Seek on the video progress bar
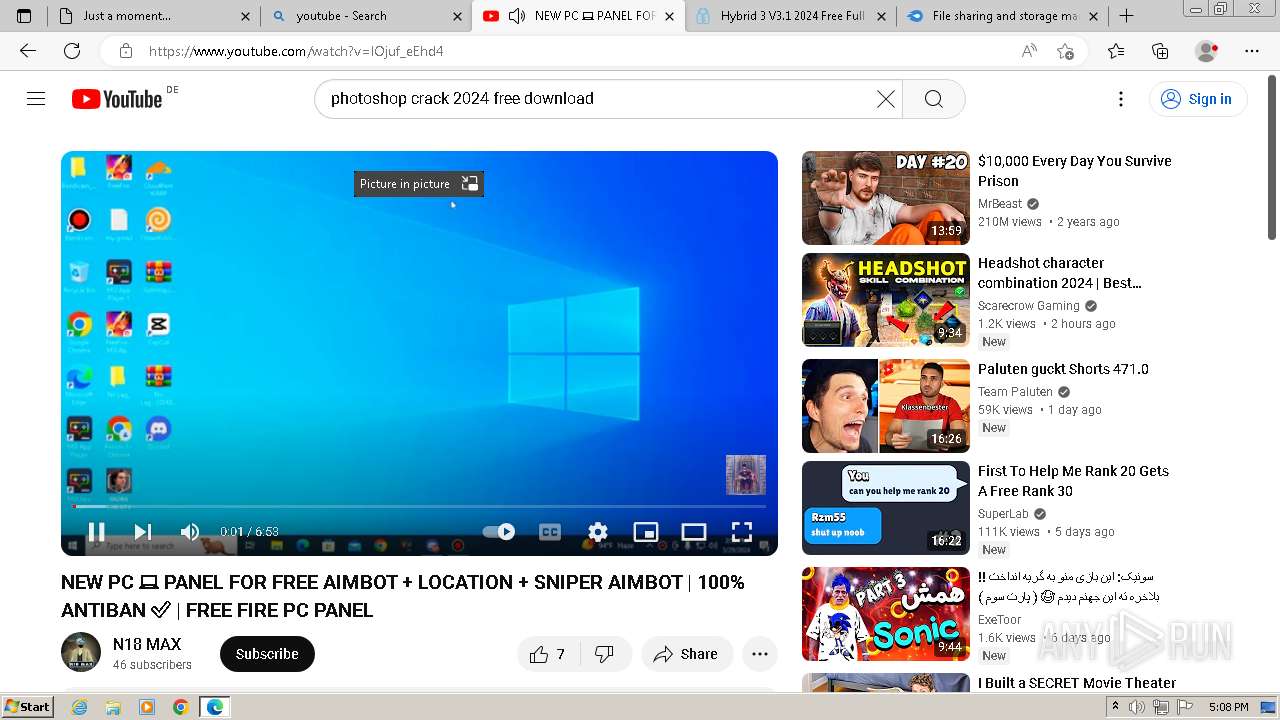 click(x=419, y=506)
